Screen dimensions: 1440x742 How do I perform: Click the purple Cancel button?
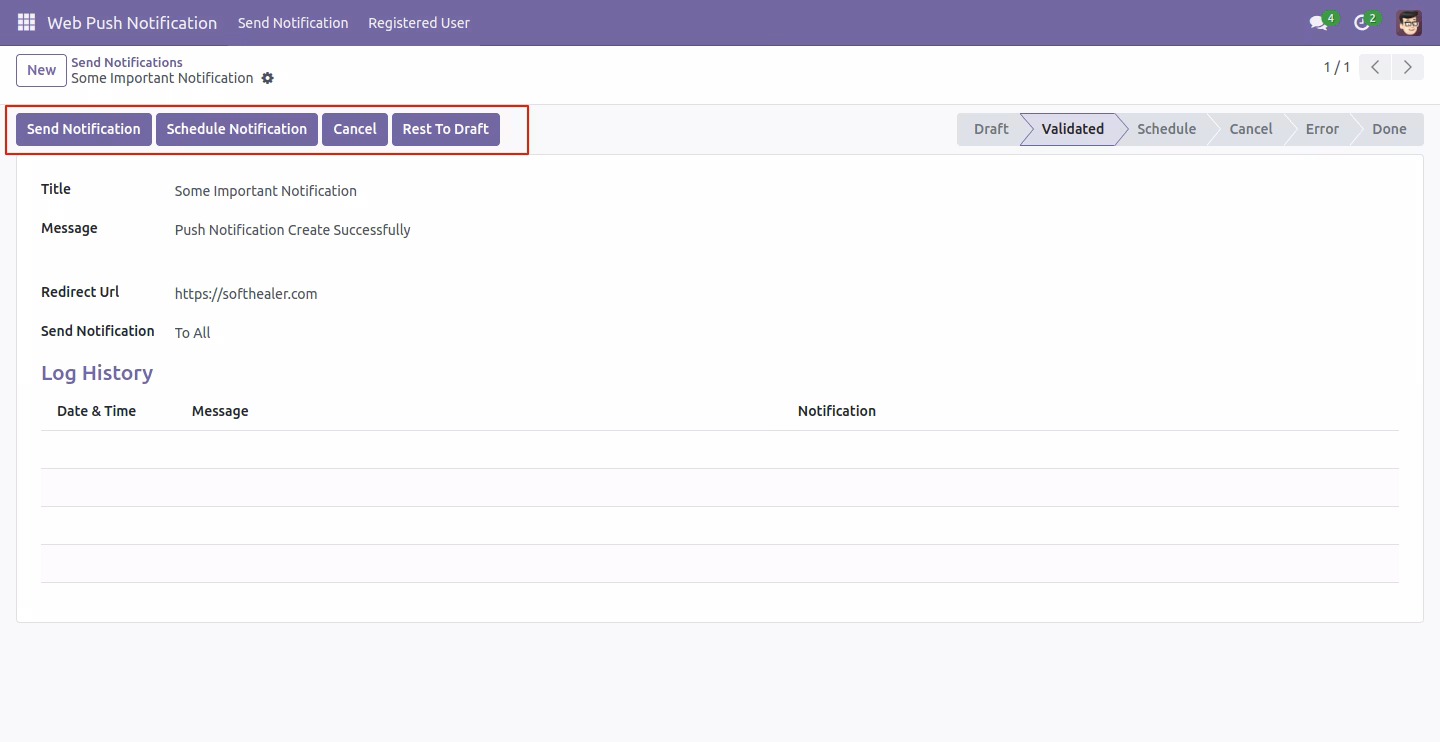pos(355,129)
